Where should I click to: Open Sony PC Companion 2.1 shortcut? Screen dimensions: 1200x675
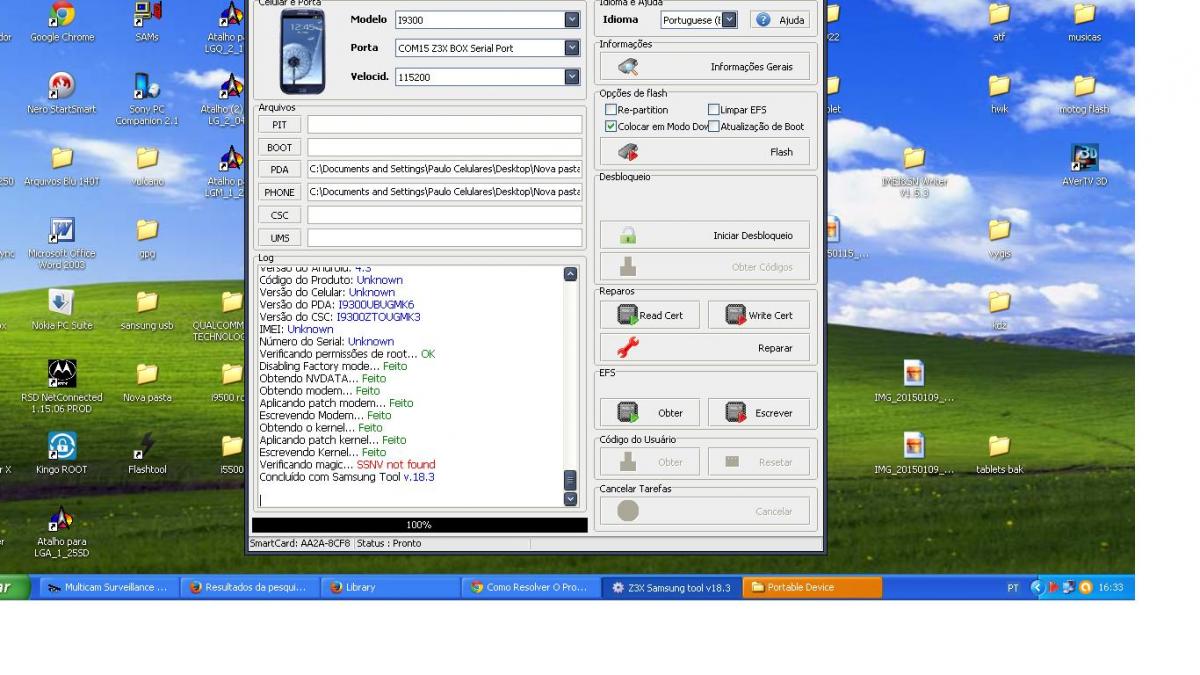click(x=147, y=99)
